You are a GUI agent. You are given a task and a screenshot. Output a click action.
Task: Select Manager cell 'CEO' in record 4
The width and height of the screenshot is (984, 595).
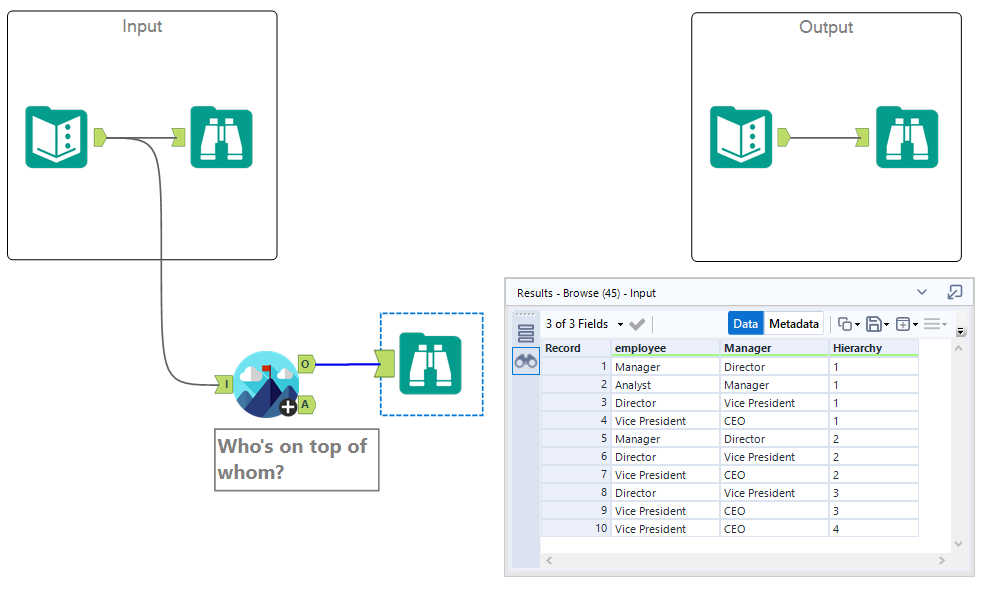point(774,421)
